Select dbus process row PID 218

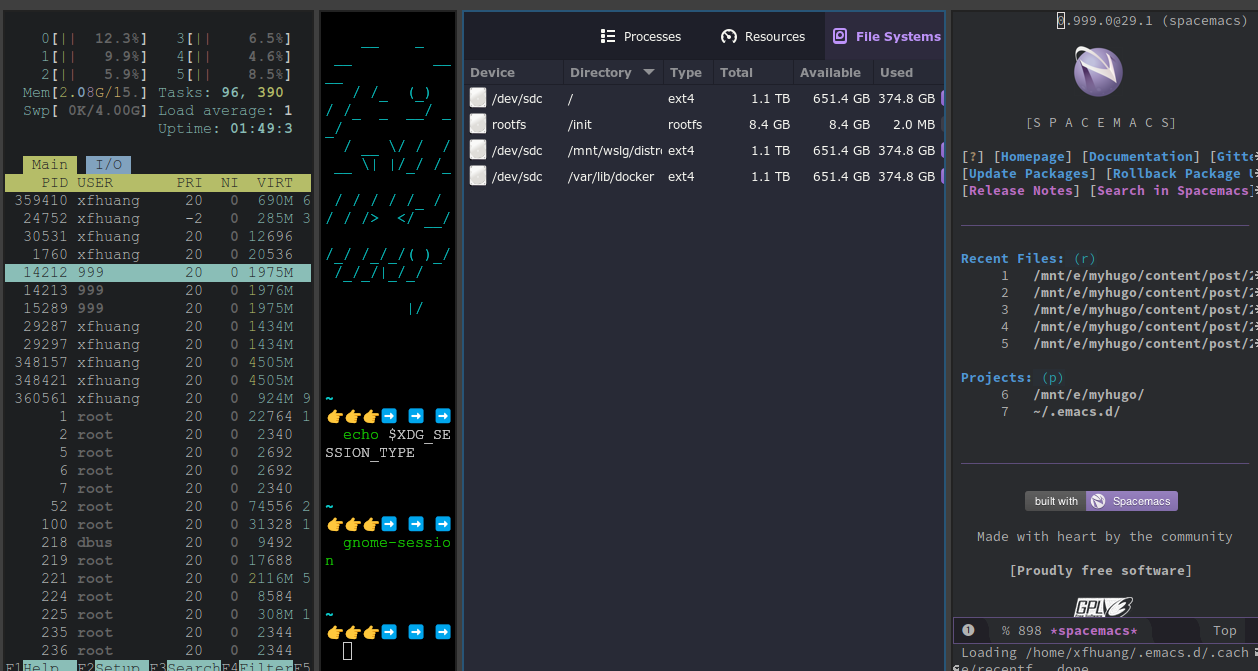(x=158, y=543)
